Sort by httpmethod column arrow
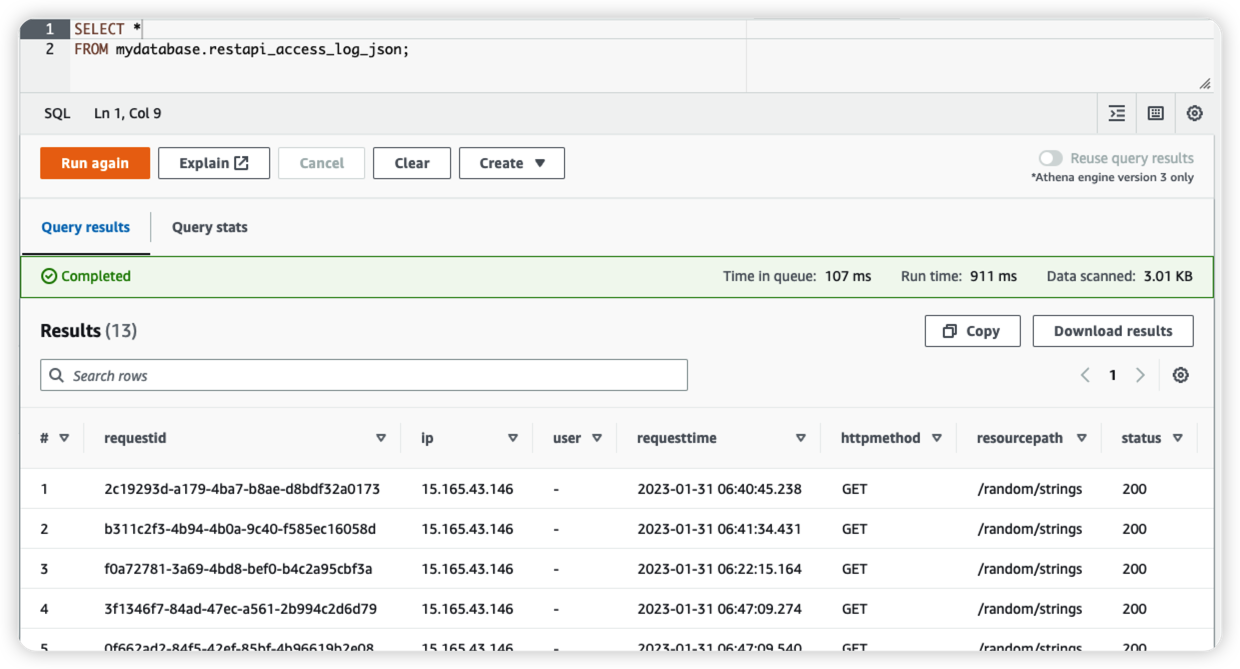 (937, 438)
